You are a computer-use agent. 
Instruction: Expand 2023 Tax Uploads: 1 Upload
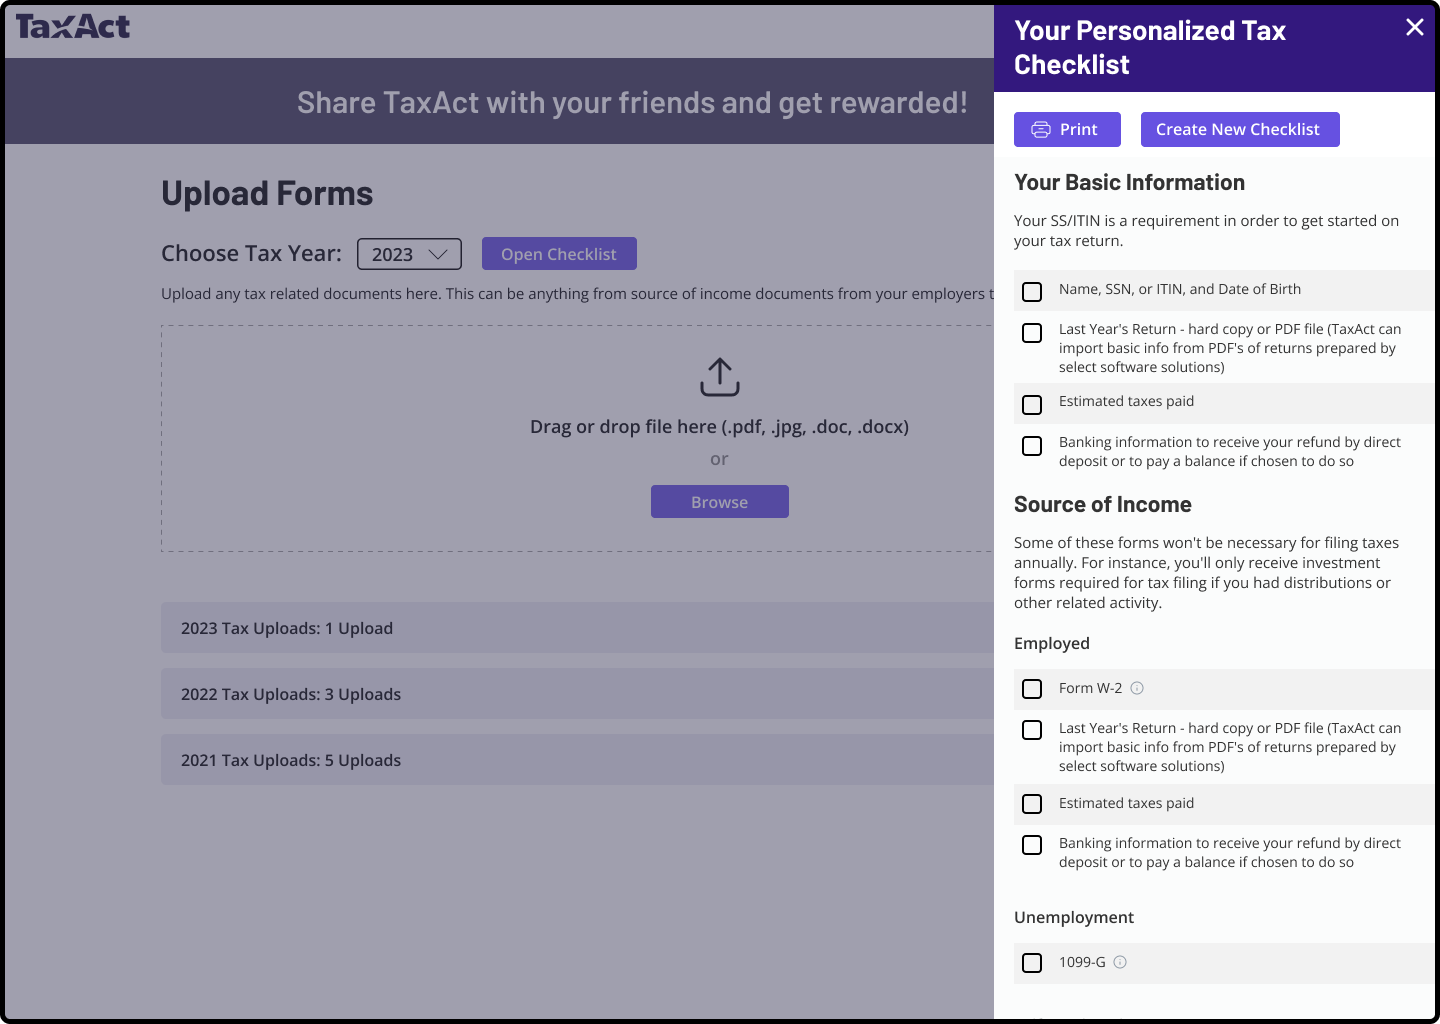[577, 628]
